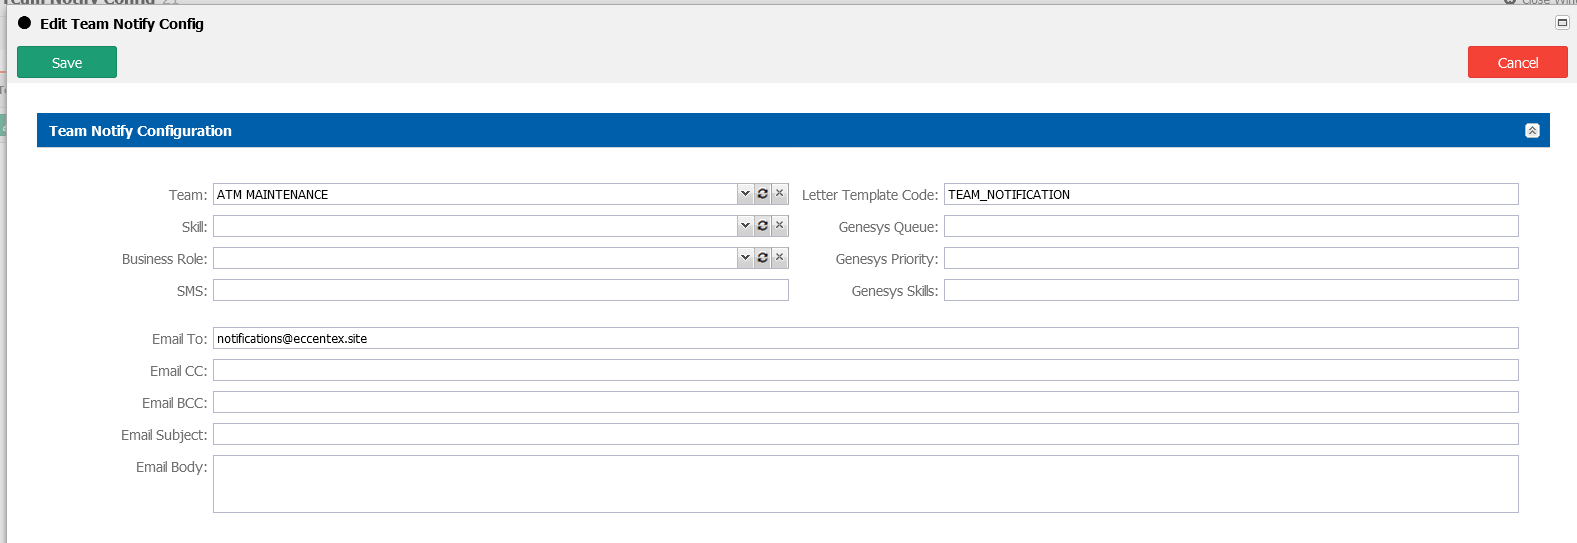The height and width of the screenshot is (543, 1577).
Task: Maximize the Edit Team Notify Config window
Action: click(x=1562, y=23)
